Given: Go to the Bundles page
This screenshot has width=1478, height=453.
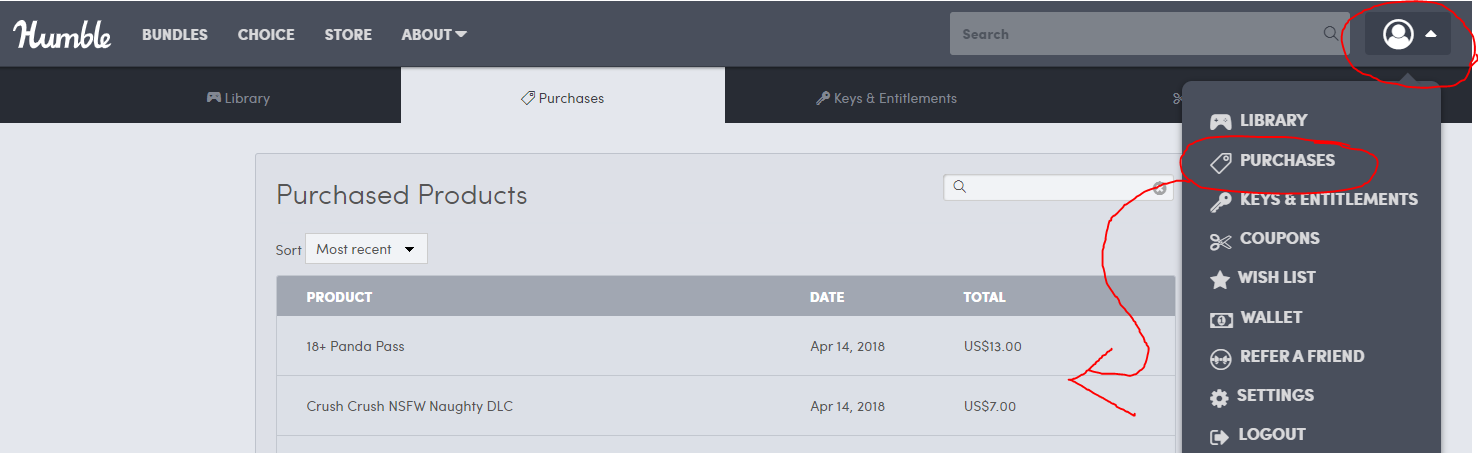Looking at the screenshot, I should (175, 34).
